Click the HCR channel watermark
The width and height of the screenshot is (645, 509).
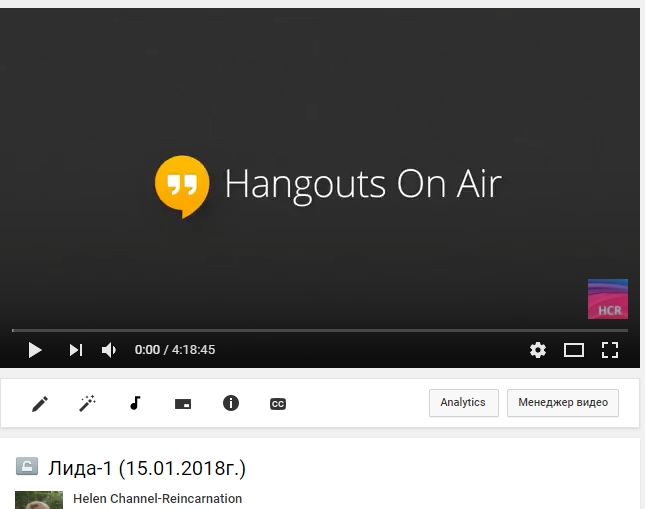coord(608,299)
